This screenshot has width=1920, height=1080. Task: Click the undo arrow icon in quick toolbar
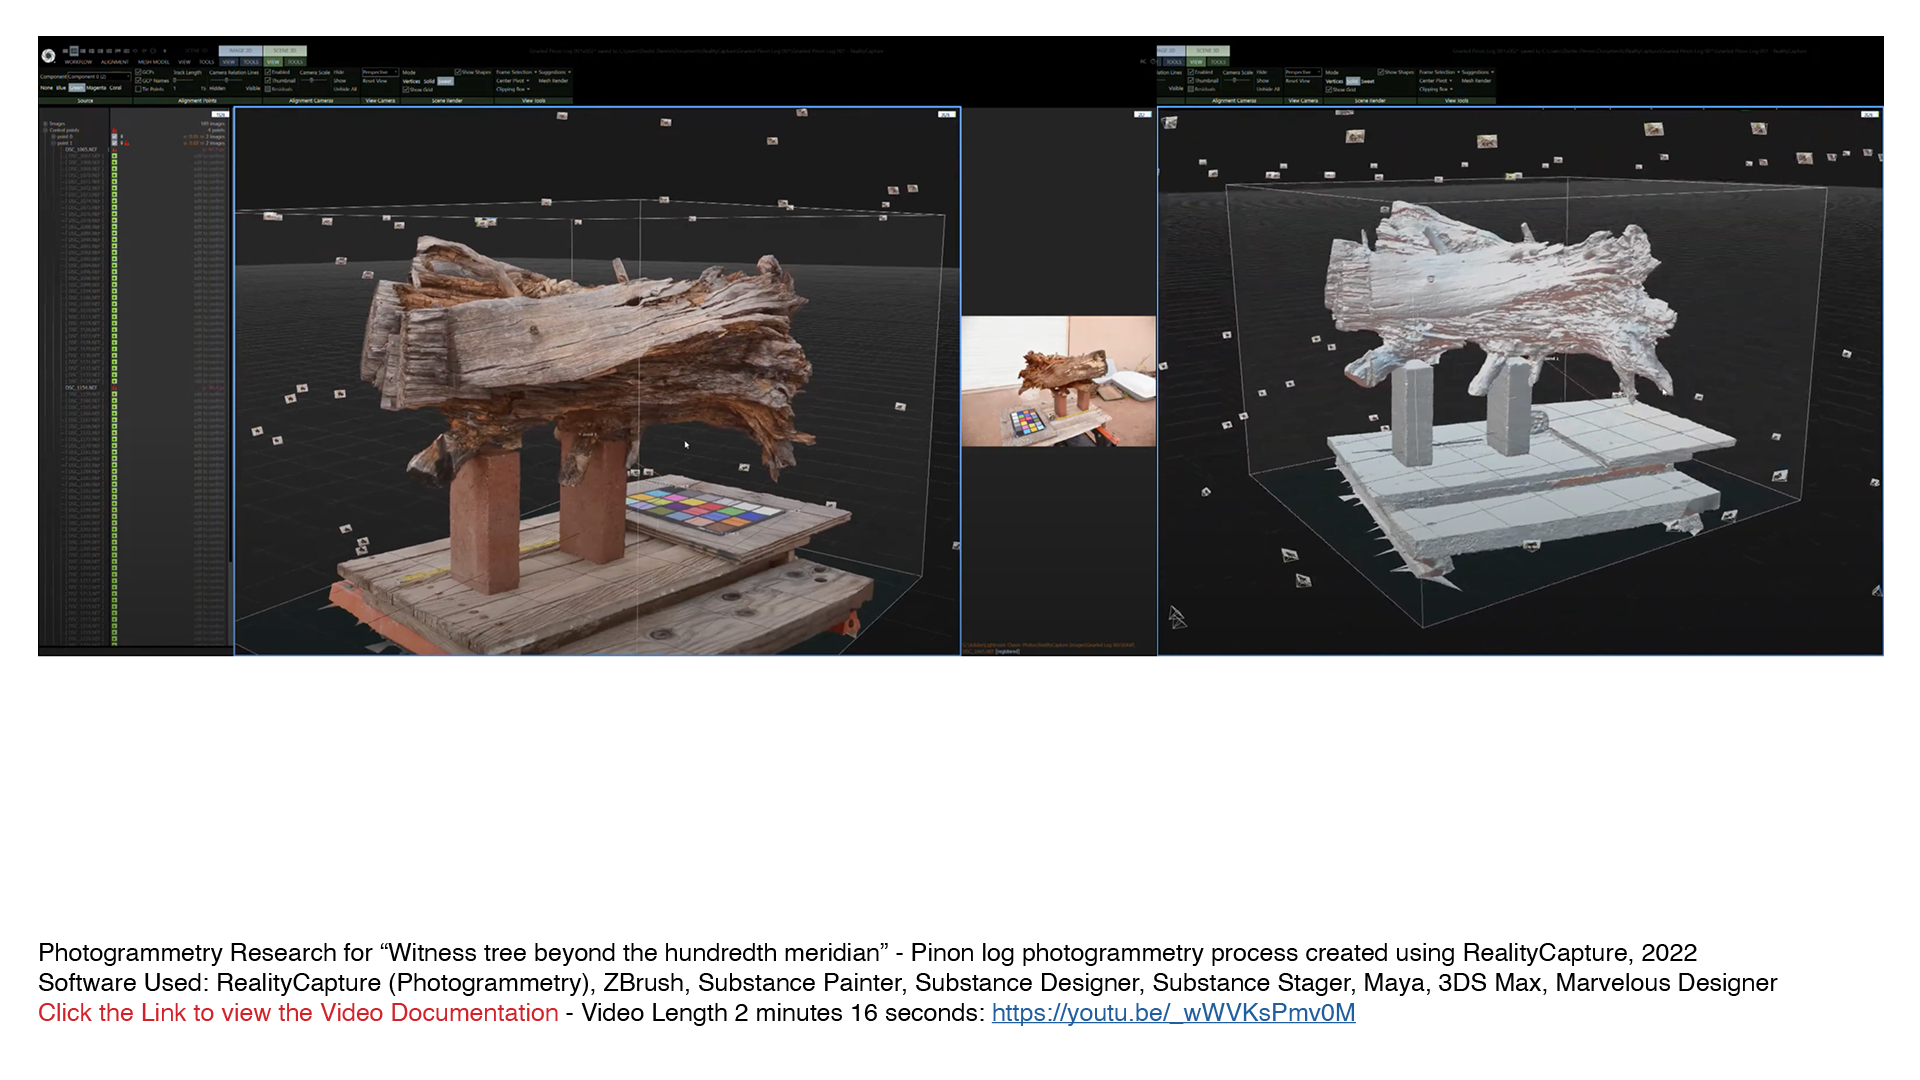pyautogui.click(x=135, y=51)
